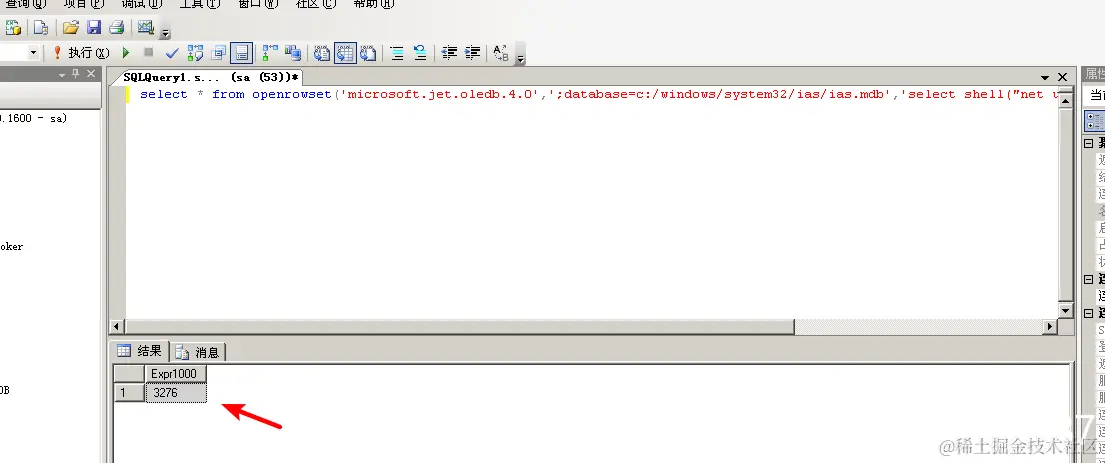This screenshot has width=1105, height=463.
Task: Click the Expr1000 column header
Action: click(175, 374)
